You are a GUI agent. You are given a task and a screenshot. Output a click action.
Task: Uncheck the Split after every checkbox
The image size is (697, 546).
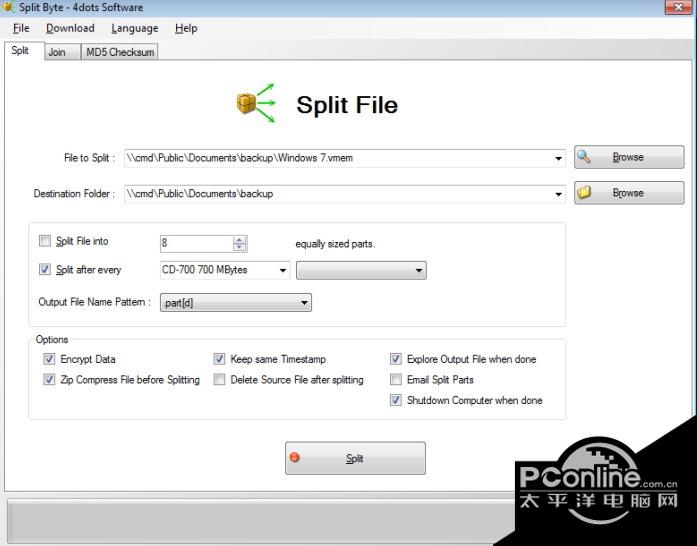click(x=45, y=269)
